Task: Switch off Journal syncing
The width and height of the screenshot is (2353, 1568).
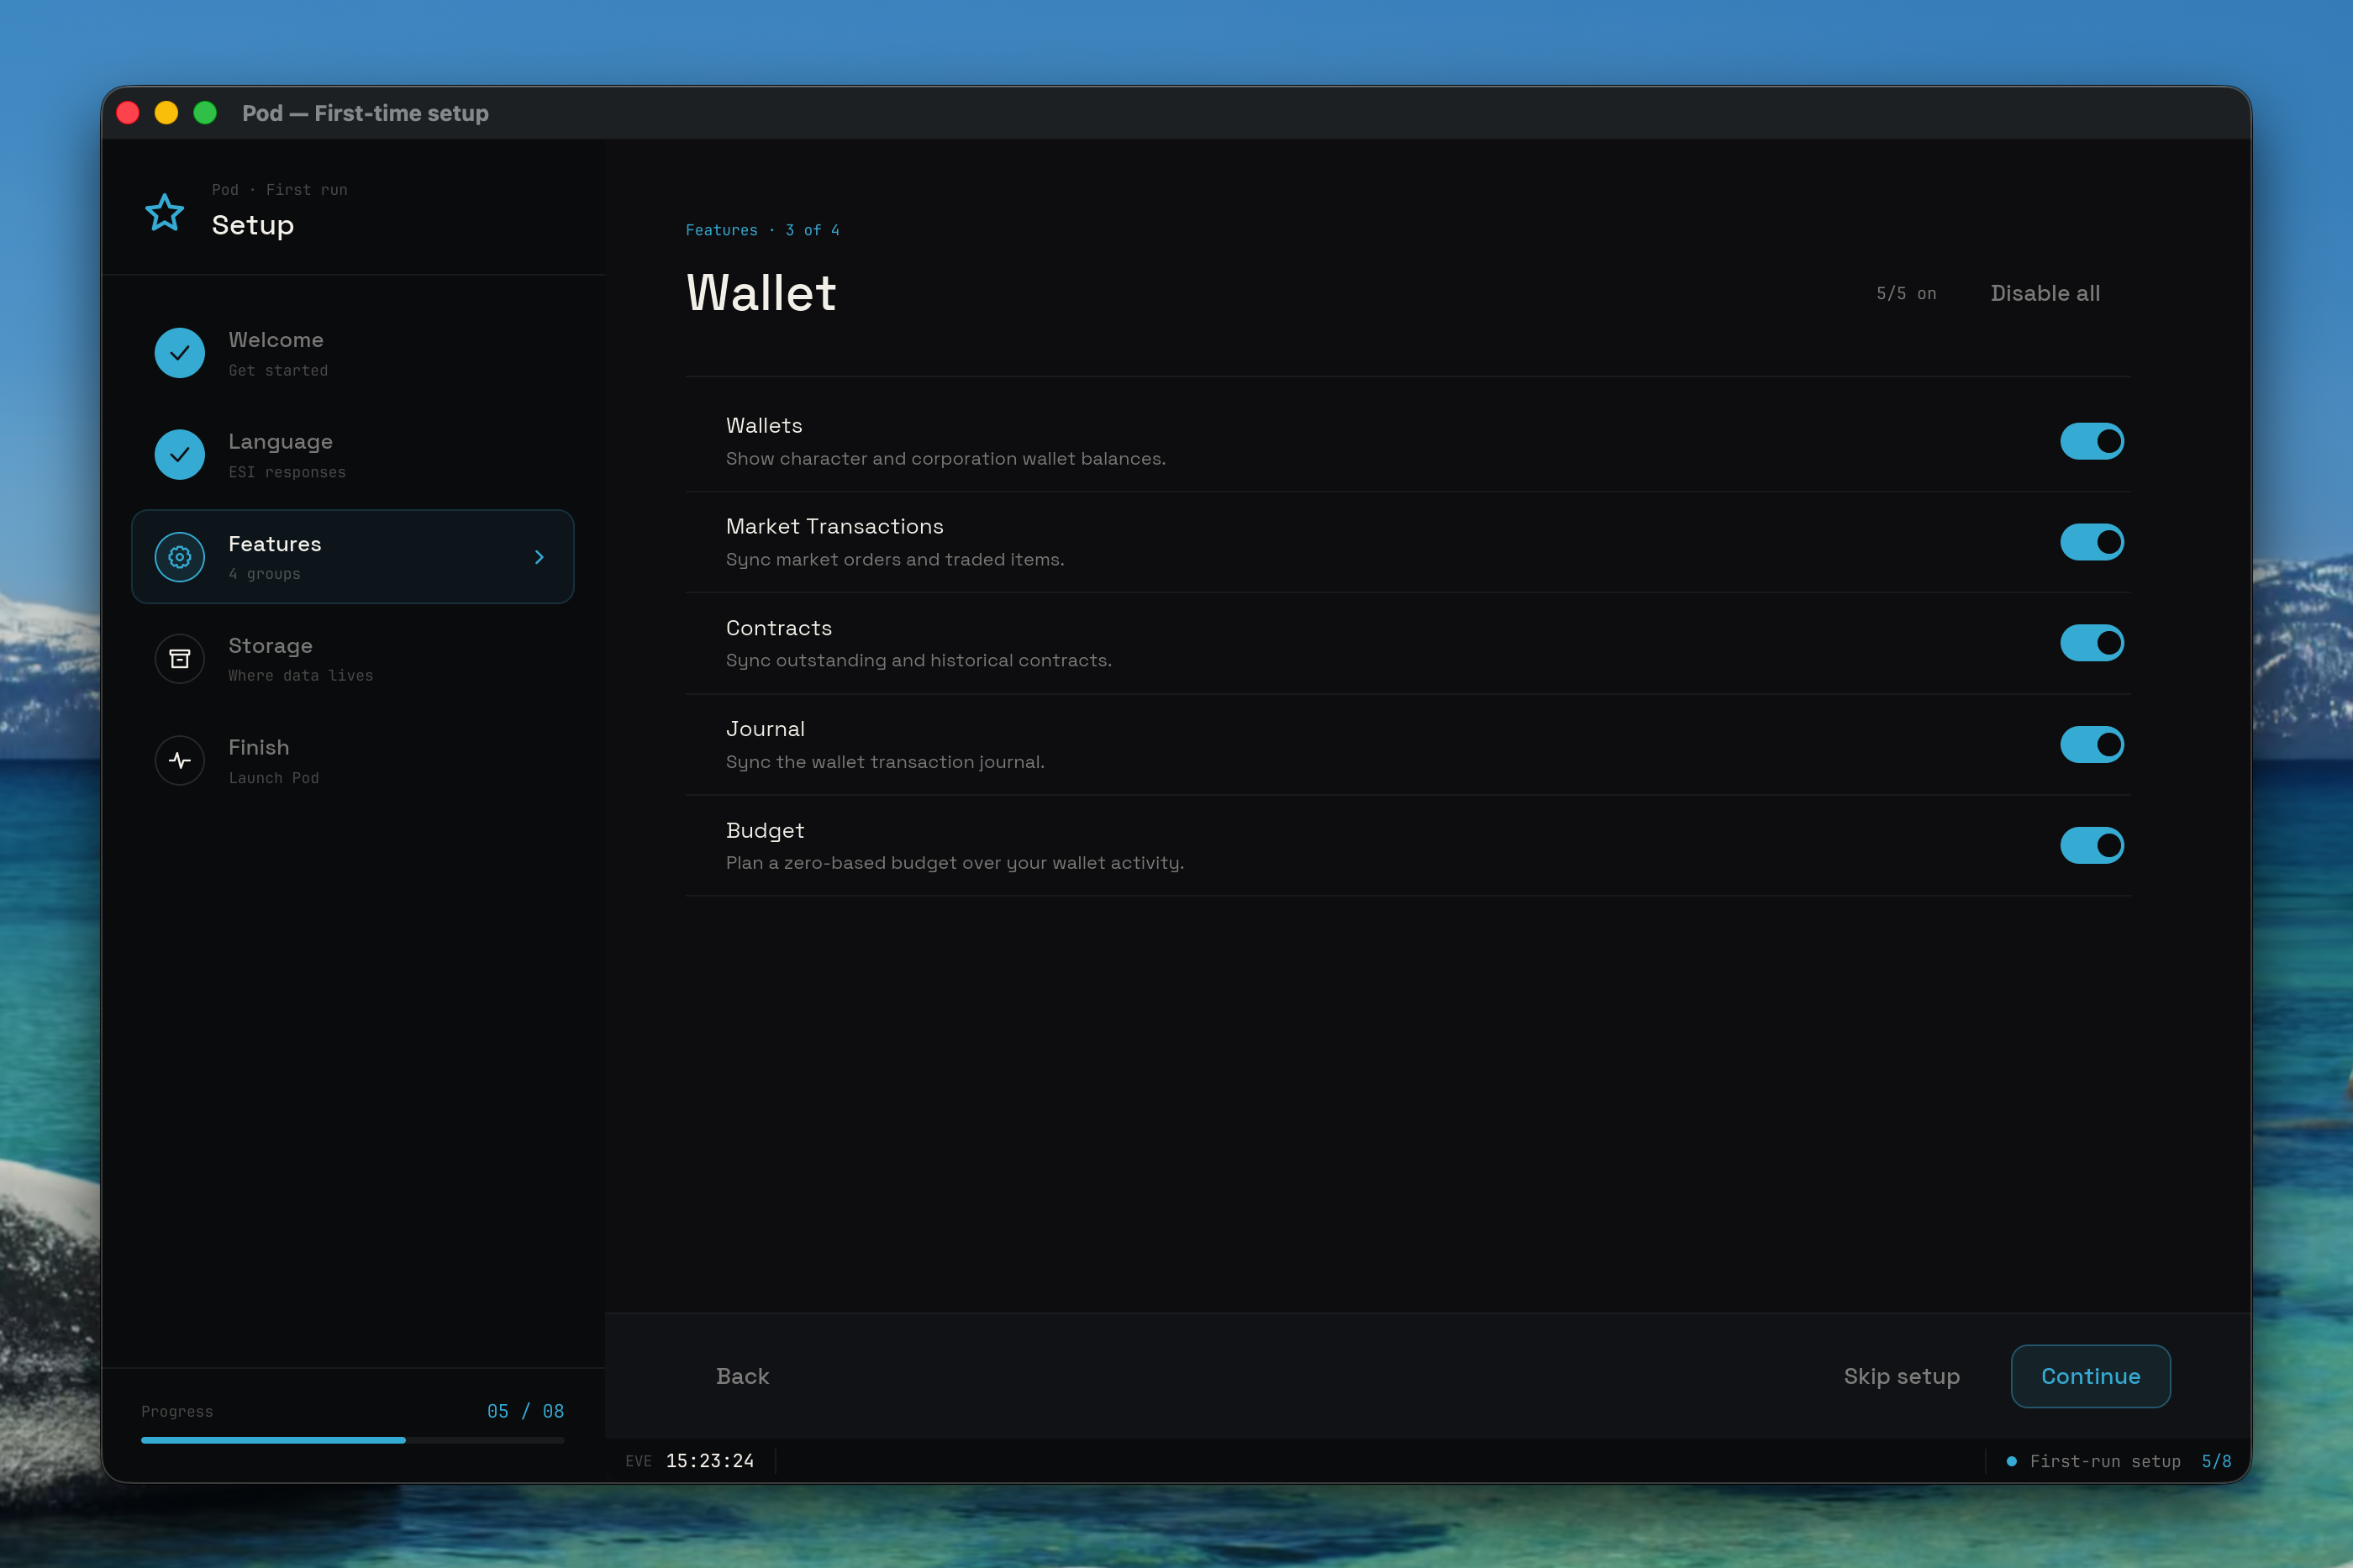Action: [2091, 745]
